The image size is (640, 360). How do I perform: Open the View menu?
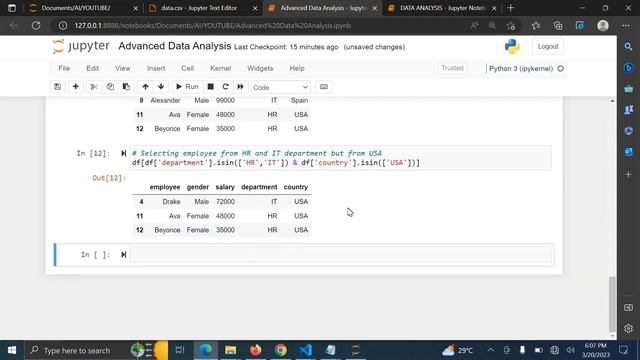point(123,68)
